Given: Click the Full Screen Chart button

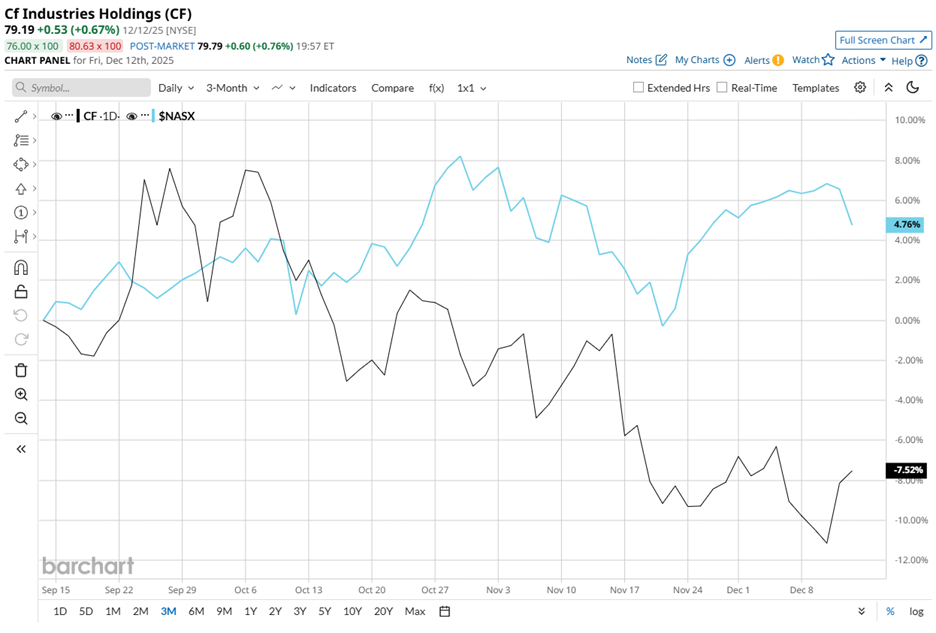Looking at the screenshot, I should [x=883, y=40].
